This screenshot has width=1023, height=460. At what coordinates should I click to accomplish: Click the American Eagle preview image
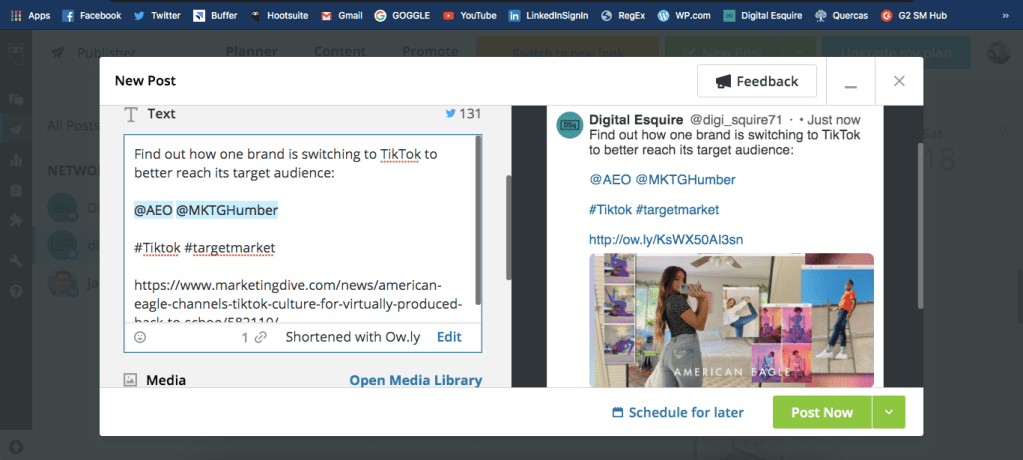731,320
